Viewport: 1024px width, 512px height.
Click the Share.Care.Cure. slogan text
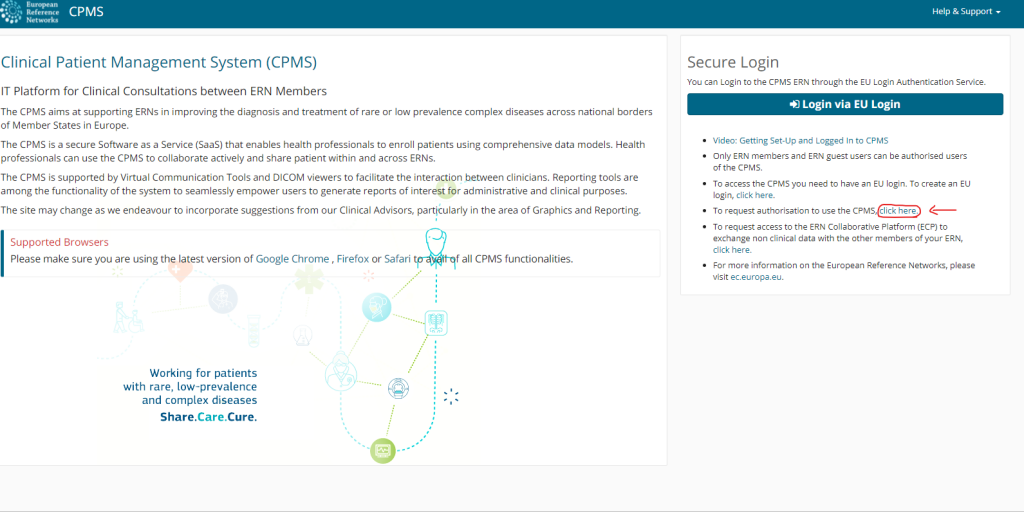click(x=208, y=416)
